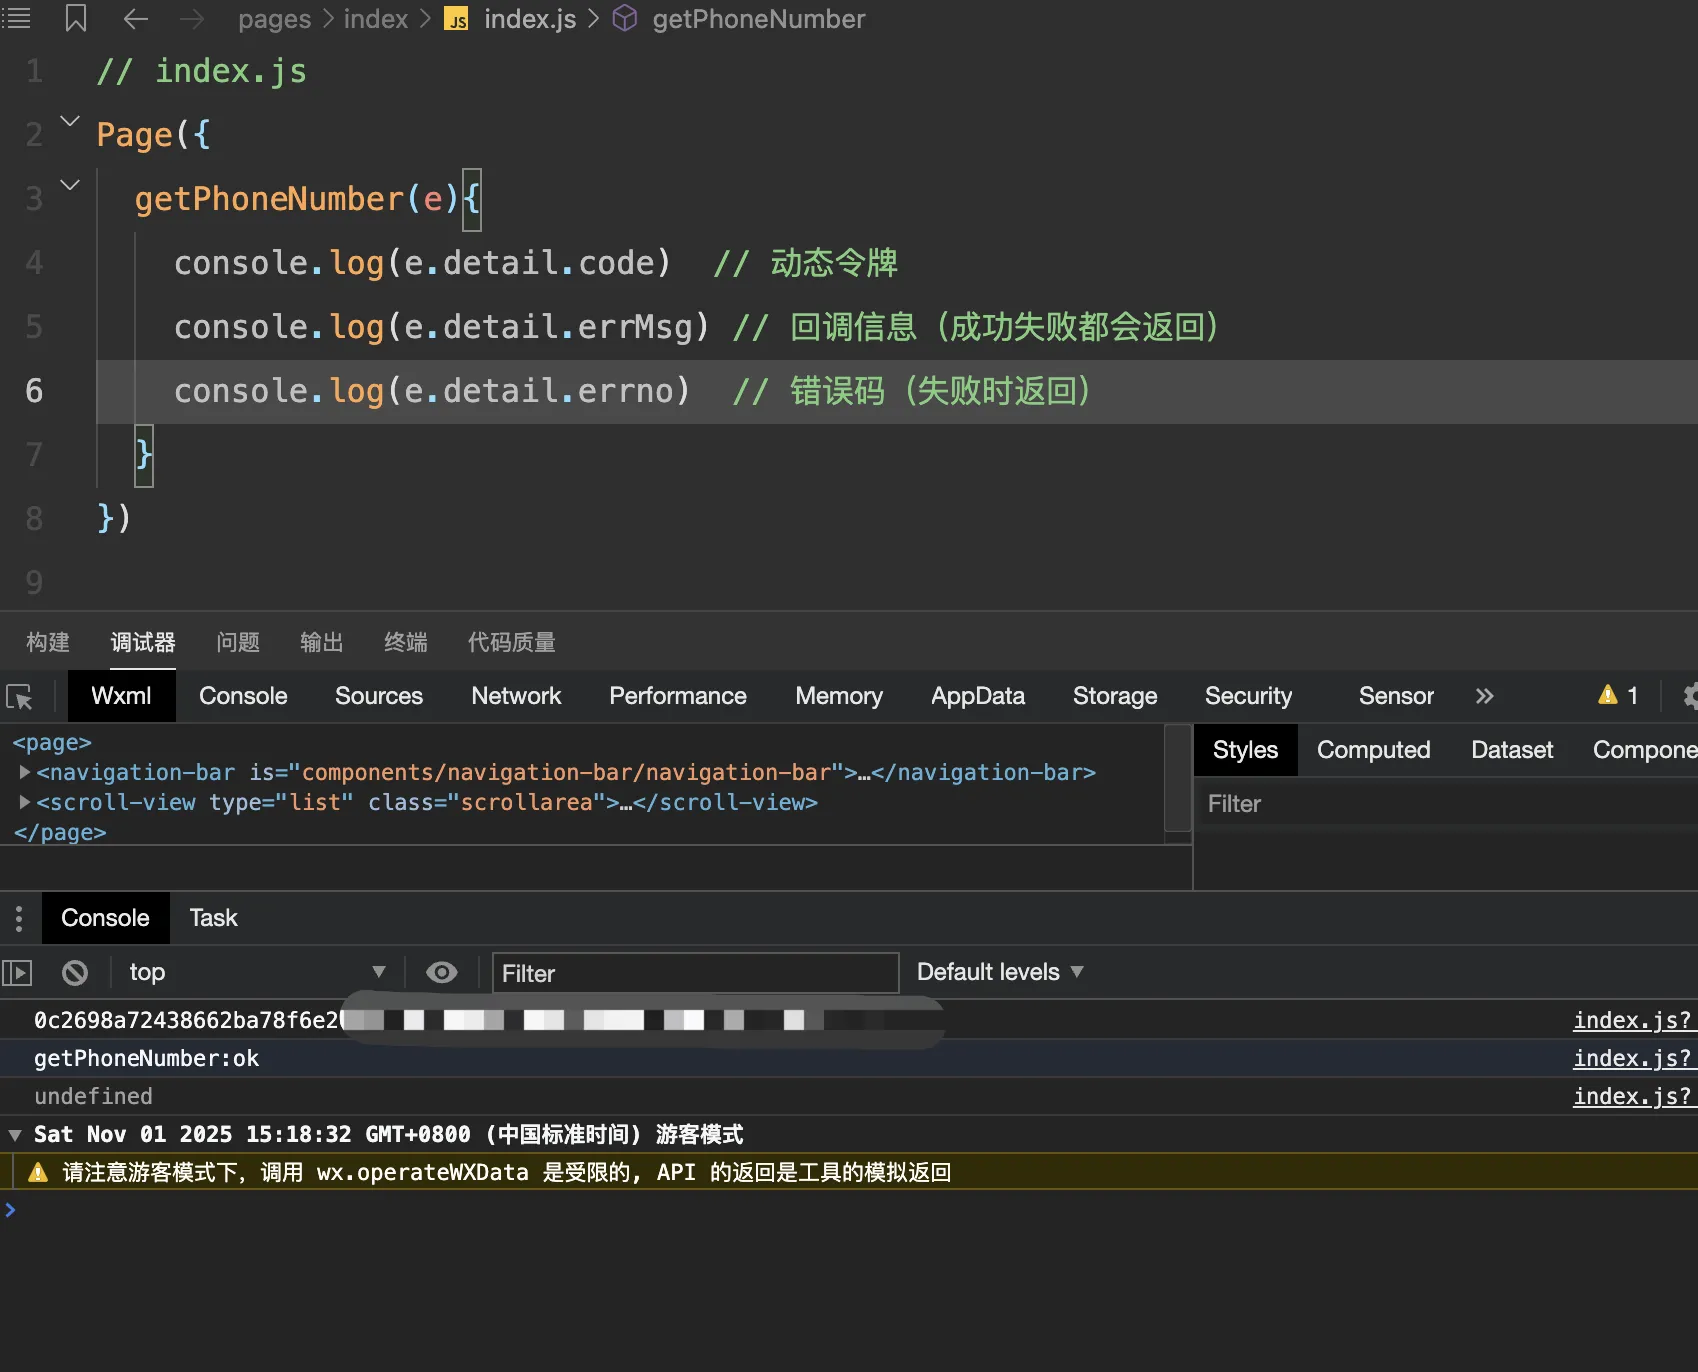Navigate back with the left arrow
The image size is (1698, 1372).
point(135,19)
